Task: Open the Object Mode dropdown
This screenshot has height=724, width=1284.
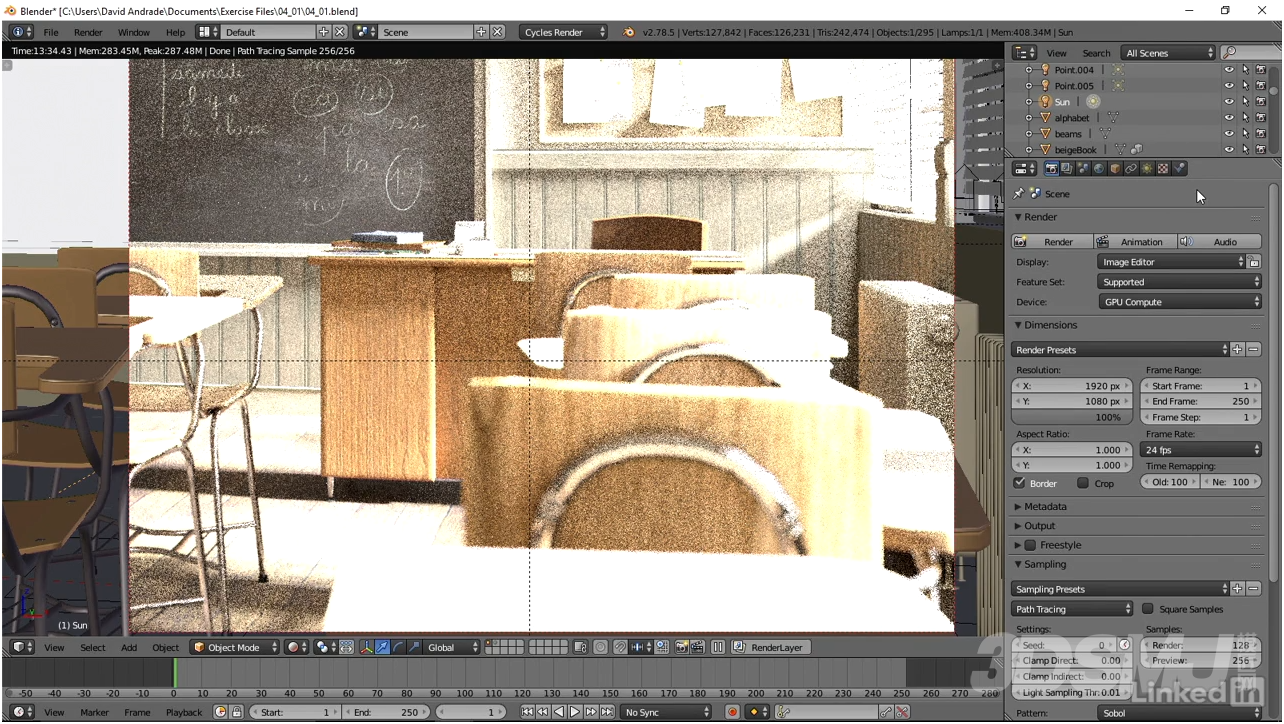Action: (235, 647)
